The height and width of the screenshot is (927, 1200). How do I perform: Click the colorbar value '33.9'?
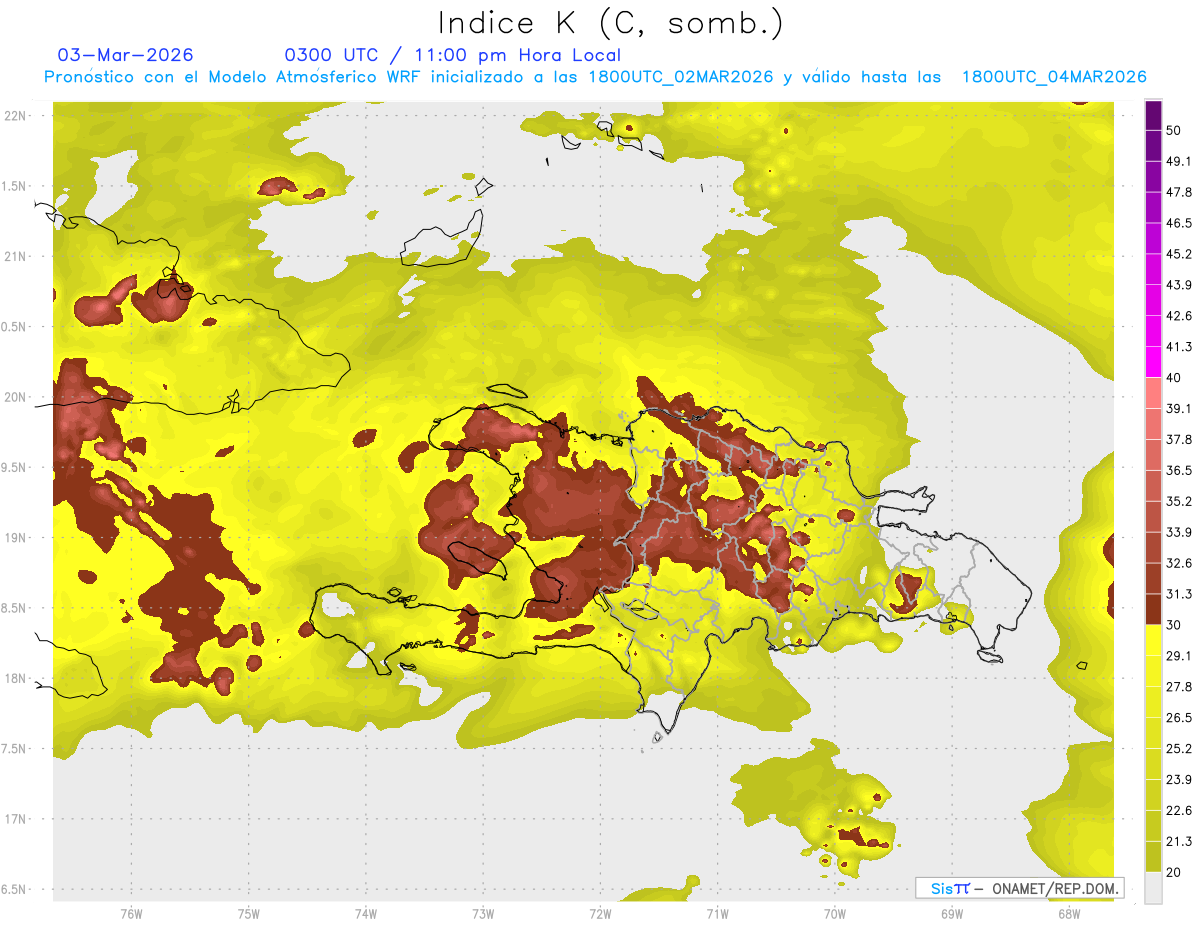pos(1178,532)
